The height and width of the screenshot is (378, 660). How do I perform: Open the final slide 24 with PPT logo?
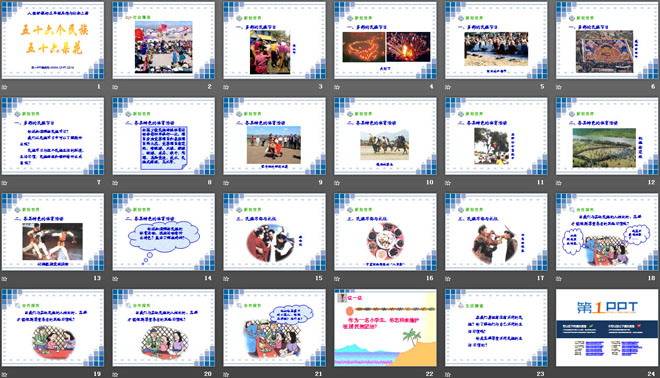coord(607,327)
